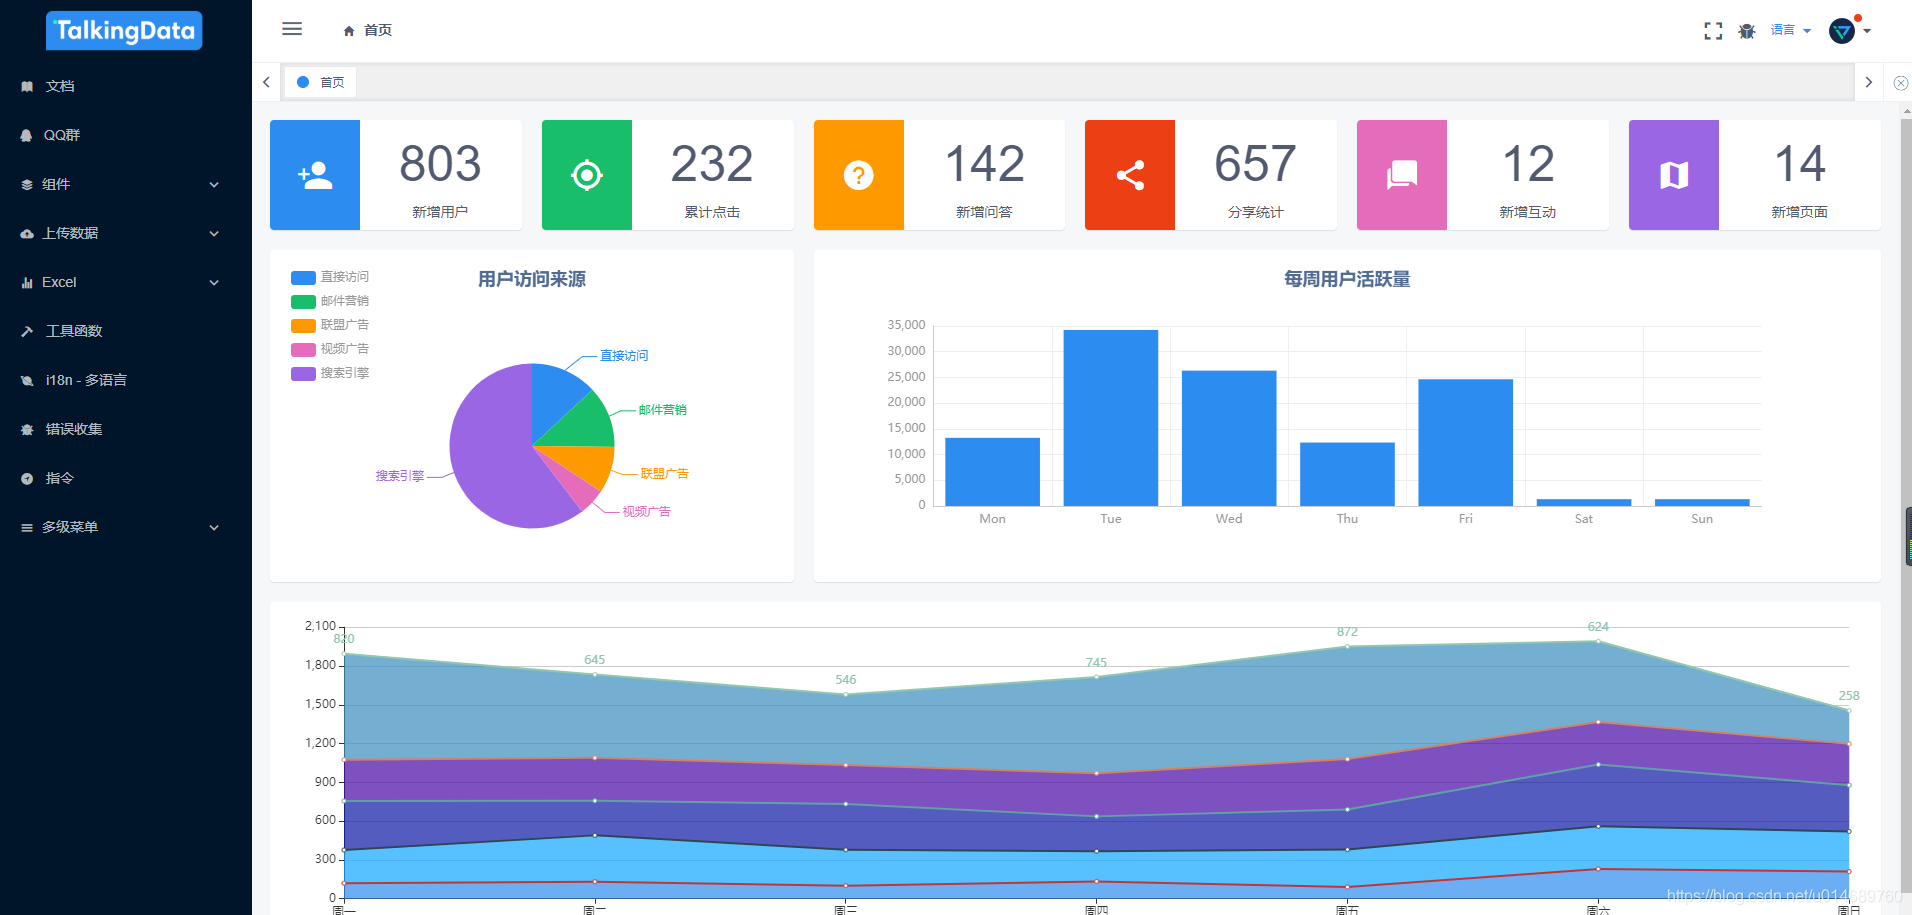Expand the 多级菜单 submenu chevron
Image resolution: width=1912 pixels, height=915 pixels.
tap(214, 528)
